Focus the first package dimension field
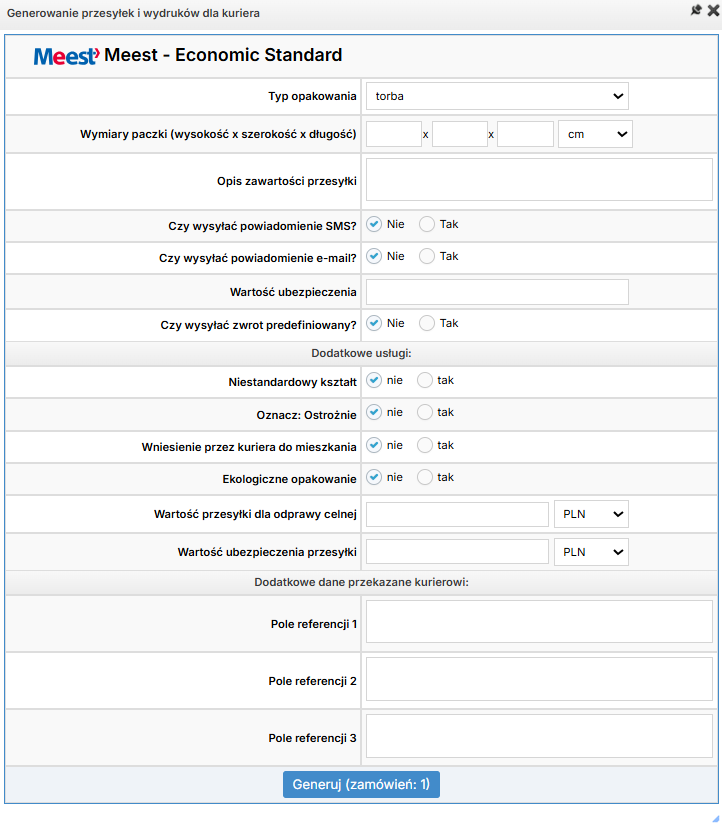The height and width of the screenshot is (826, 722). (x=394, y=134)
